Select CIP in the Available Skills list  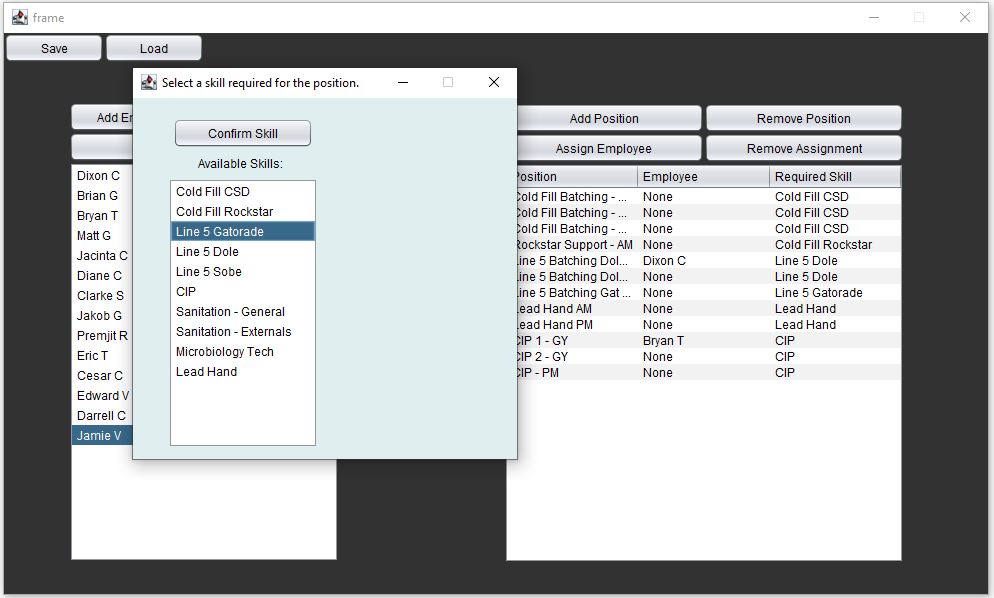[x=243, y=292]
